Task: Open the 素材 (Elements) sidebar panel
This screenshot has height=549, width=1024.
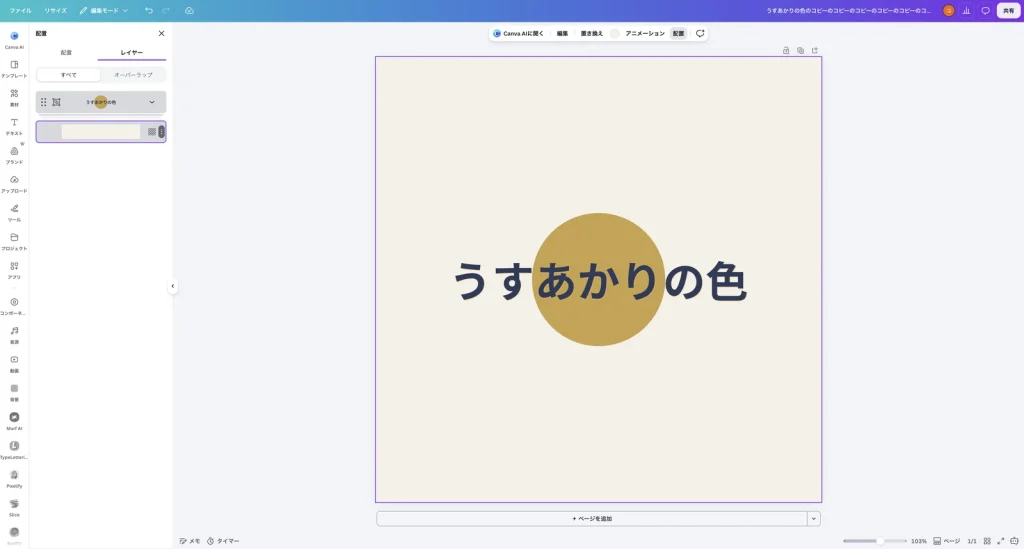Action: pos(14,97)
